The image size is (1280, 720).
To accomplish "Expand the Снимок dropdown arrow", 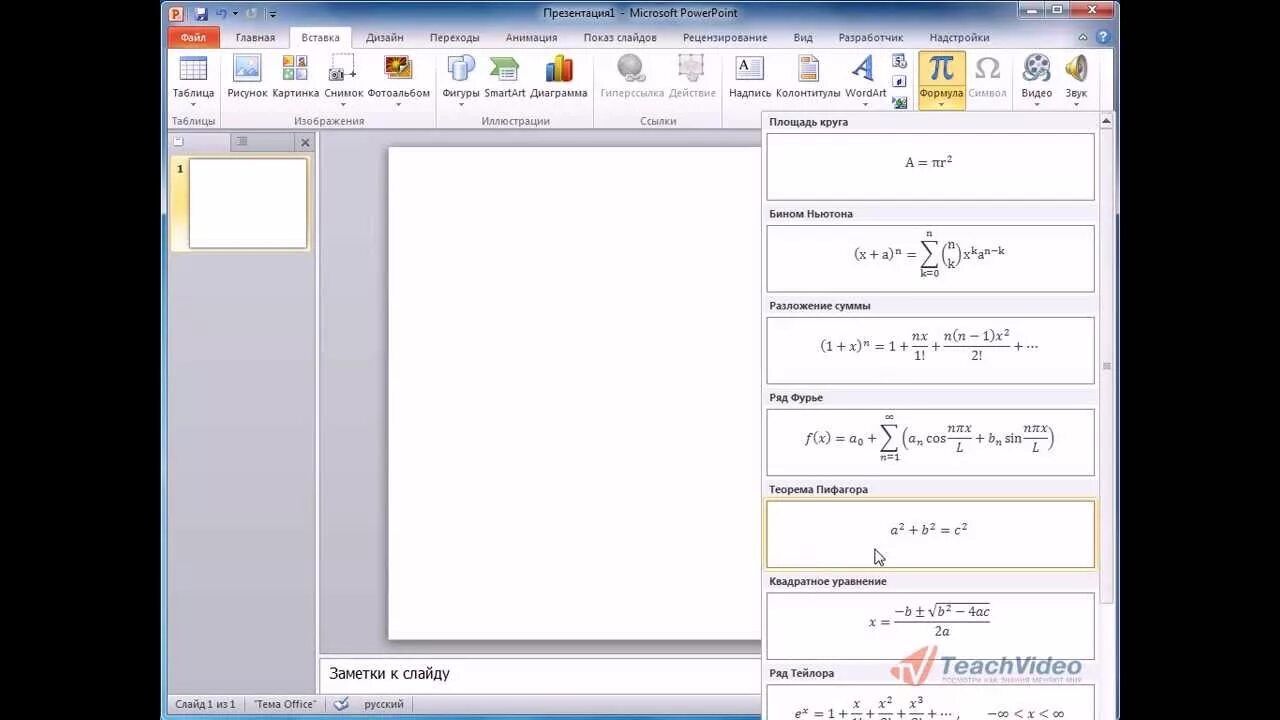I will [343, 104].
